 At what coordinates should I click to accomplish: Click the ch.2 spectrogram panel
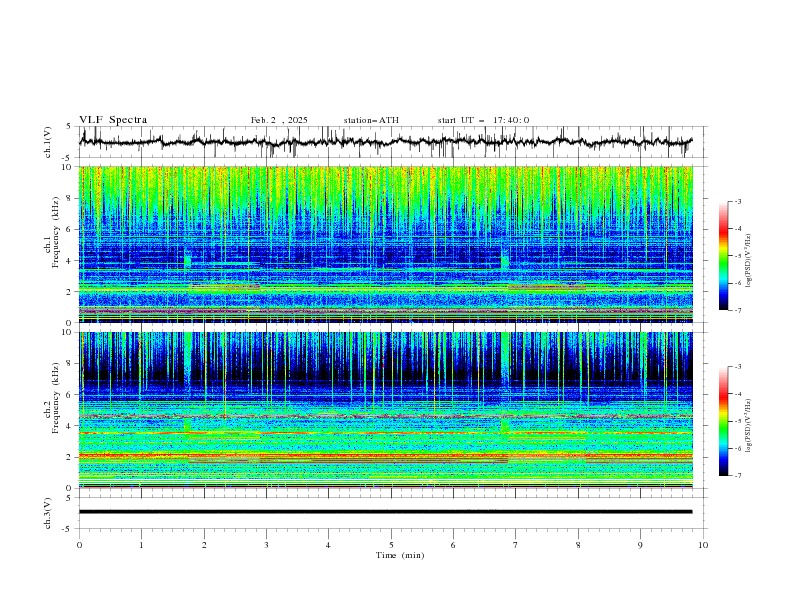point(386,410)
